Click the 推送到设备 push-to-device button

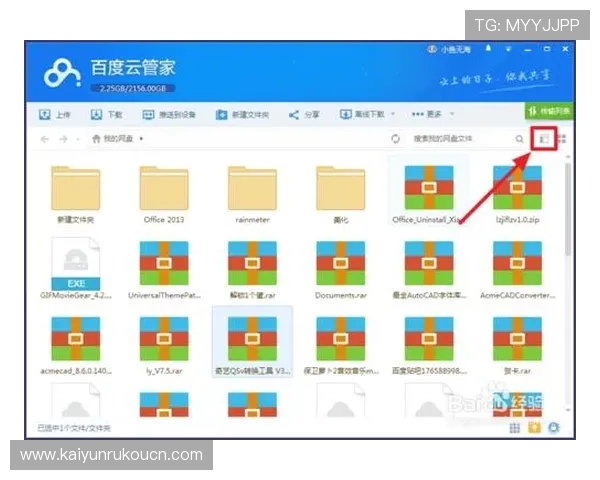(169, 114)
